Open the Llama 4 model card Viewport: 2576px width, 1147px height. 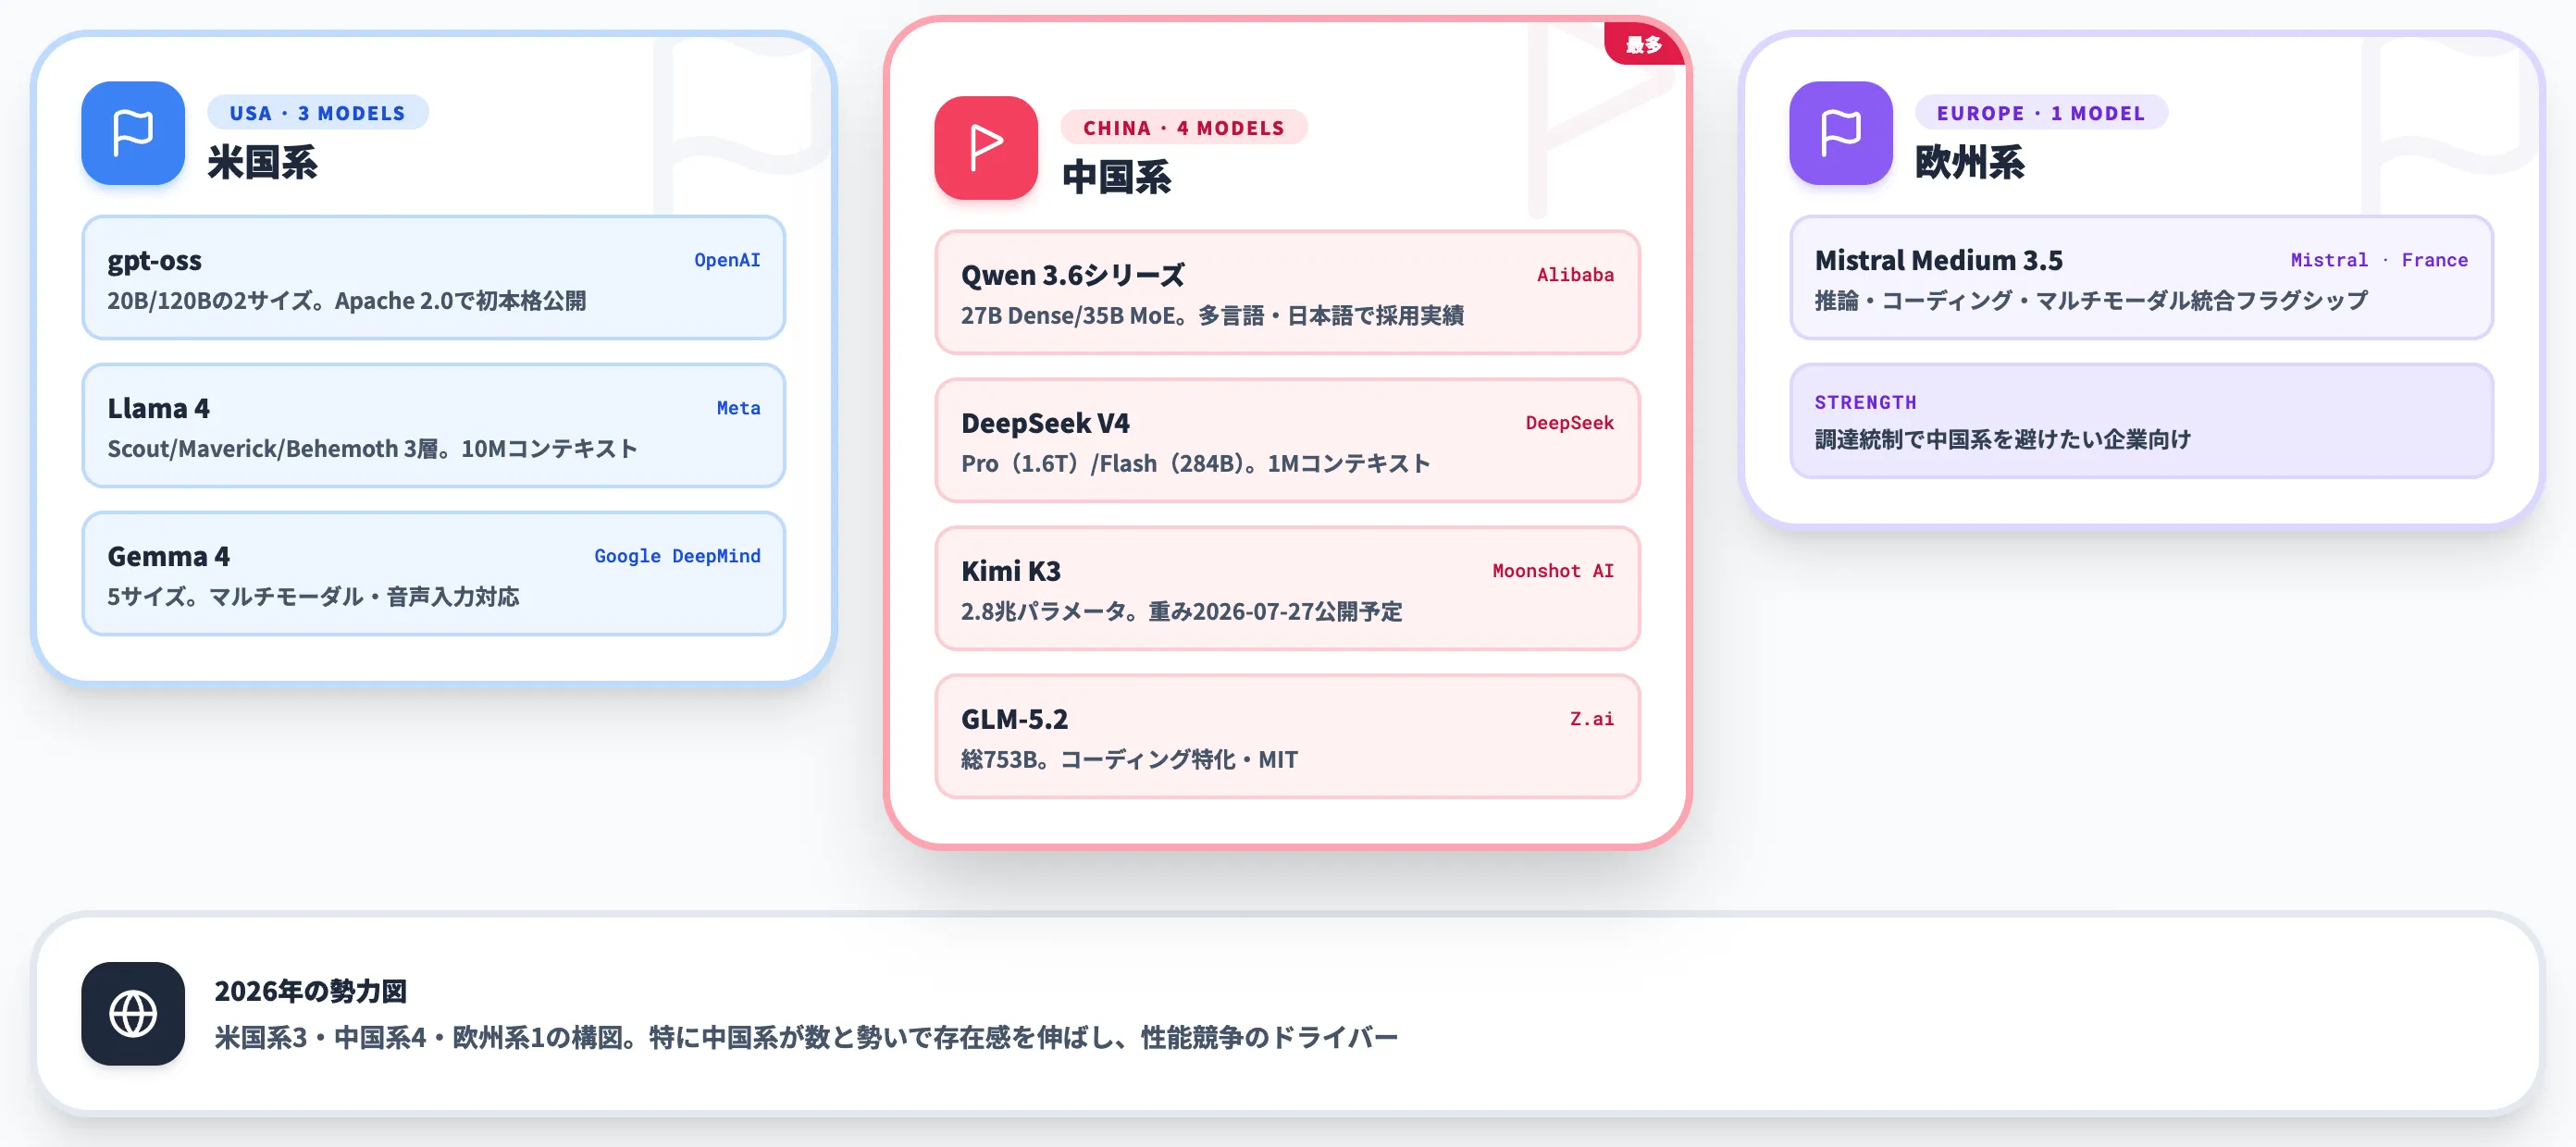434,426
